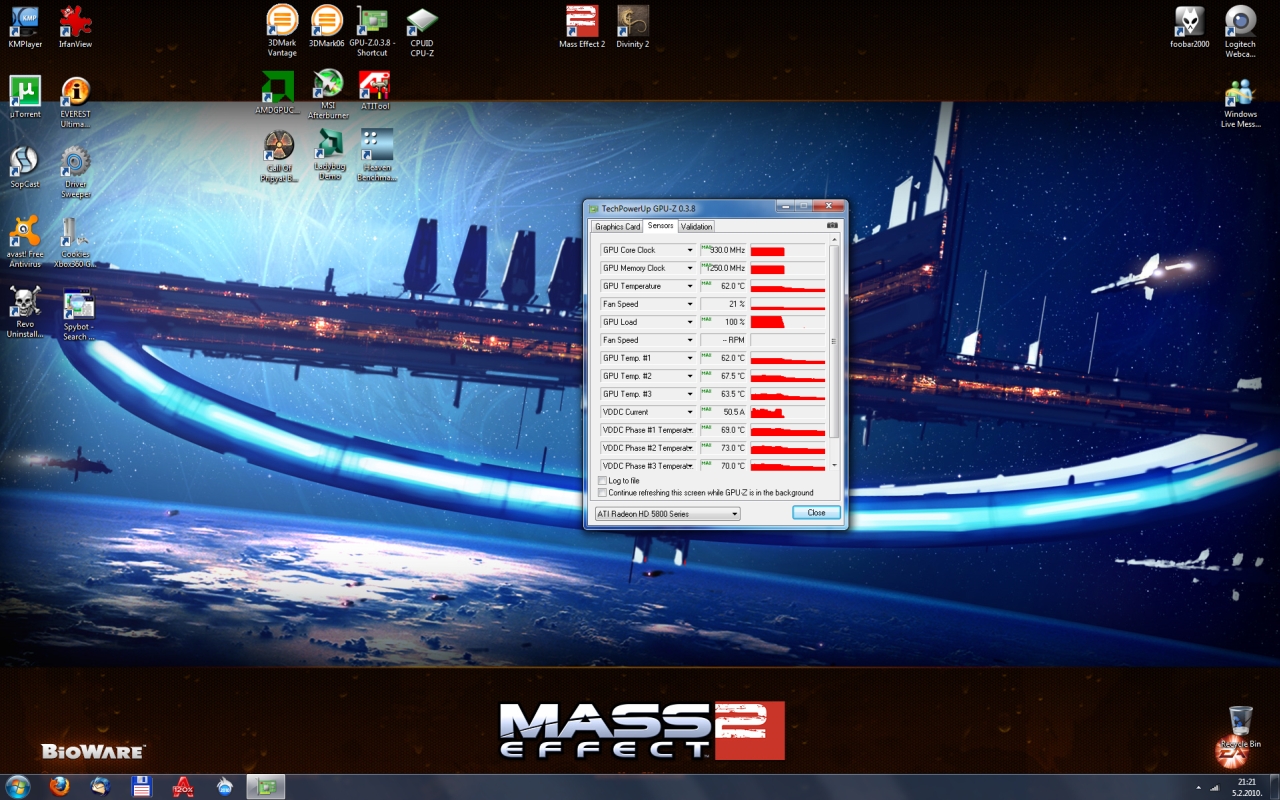Click the GPU-Z taskbar button
The width and height of the screenshot is (1280, 800).
[x=266, y=786]
